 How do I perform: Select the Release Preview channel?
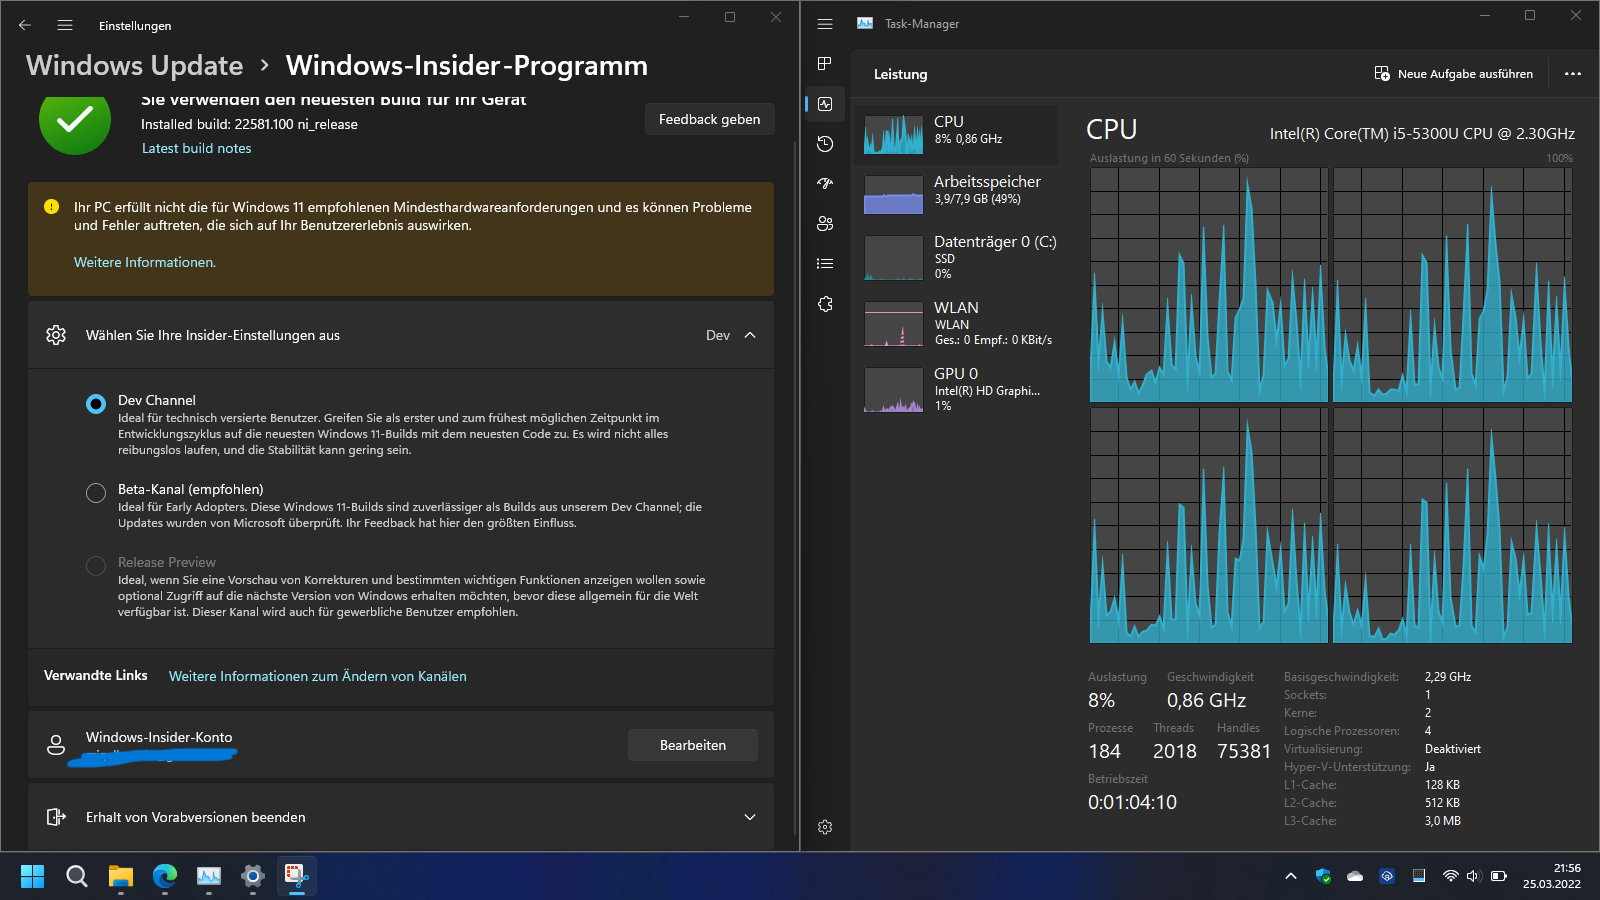tap(95, 565)
